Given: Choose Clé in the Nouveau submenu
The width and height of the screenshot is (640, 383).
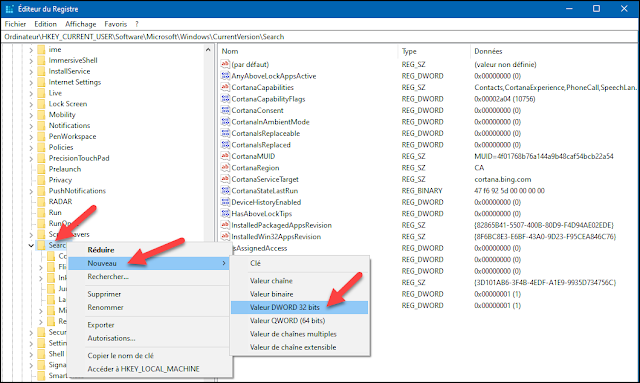Looking at the screenshot, I should [x=300, y=263].
